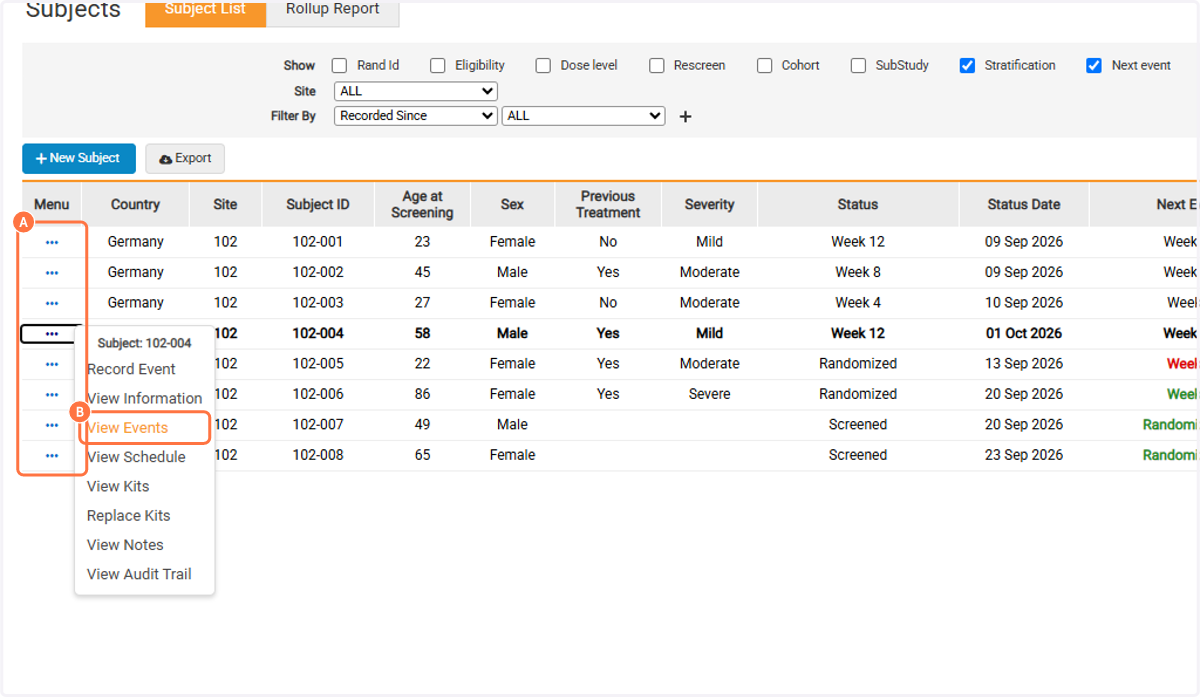
Task: Click the Status column header
Action: tap(858, 205)
